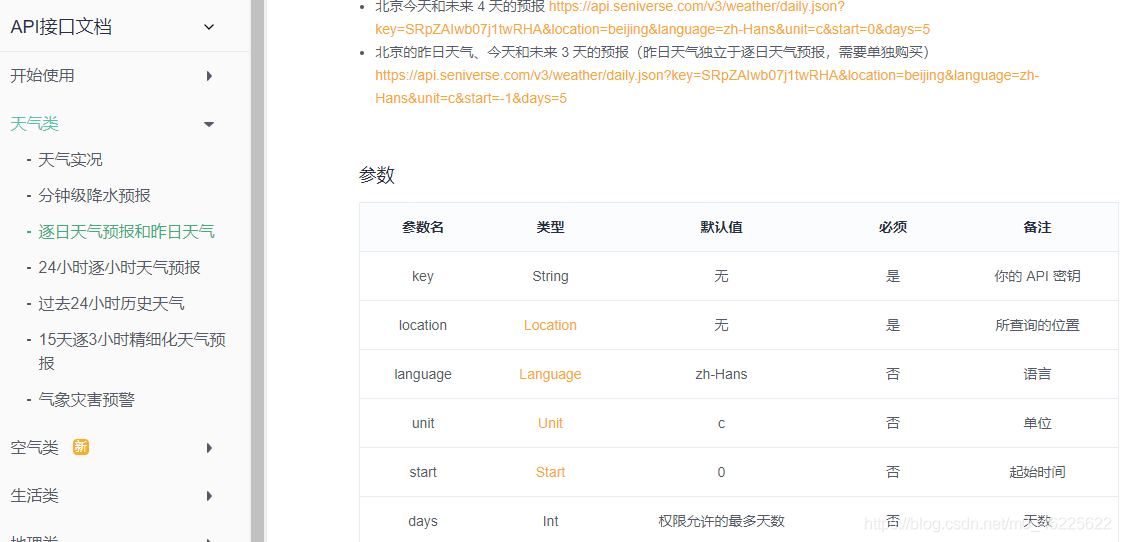Expand the 开始使用 section arrow
The image size is (1121, 542).
(209, 76)
